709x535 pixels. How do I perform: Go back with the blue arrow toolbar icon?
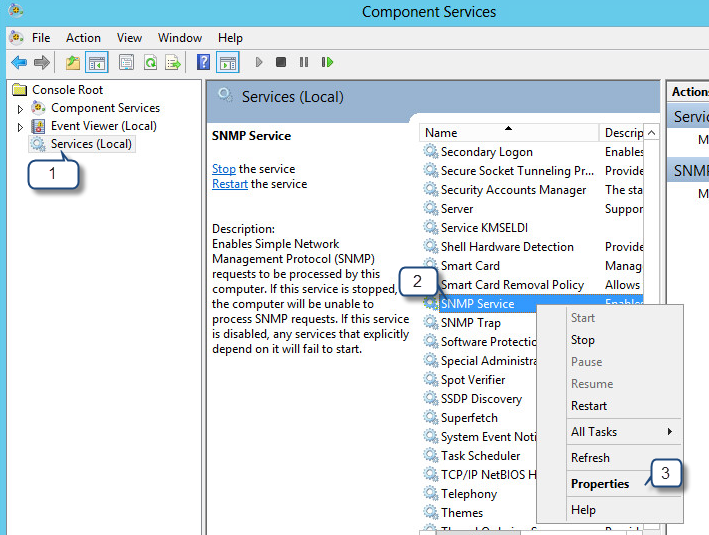[x=19, y=62]
